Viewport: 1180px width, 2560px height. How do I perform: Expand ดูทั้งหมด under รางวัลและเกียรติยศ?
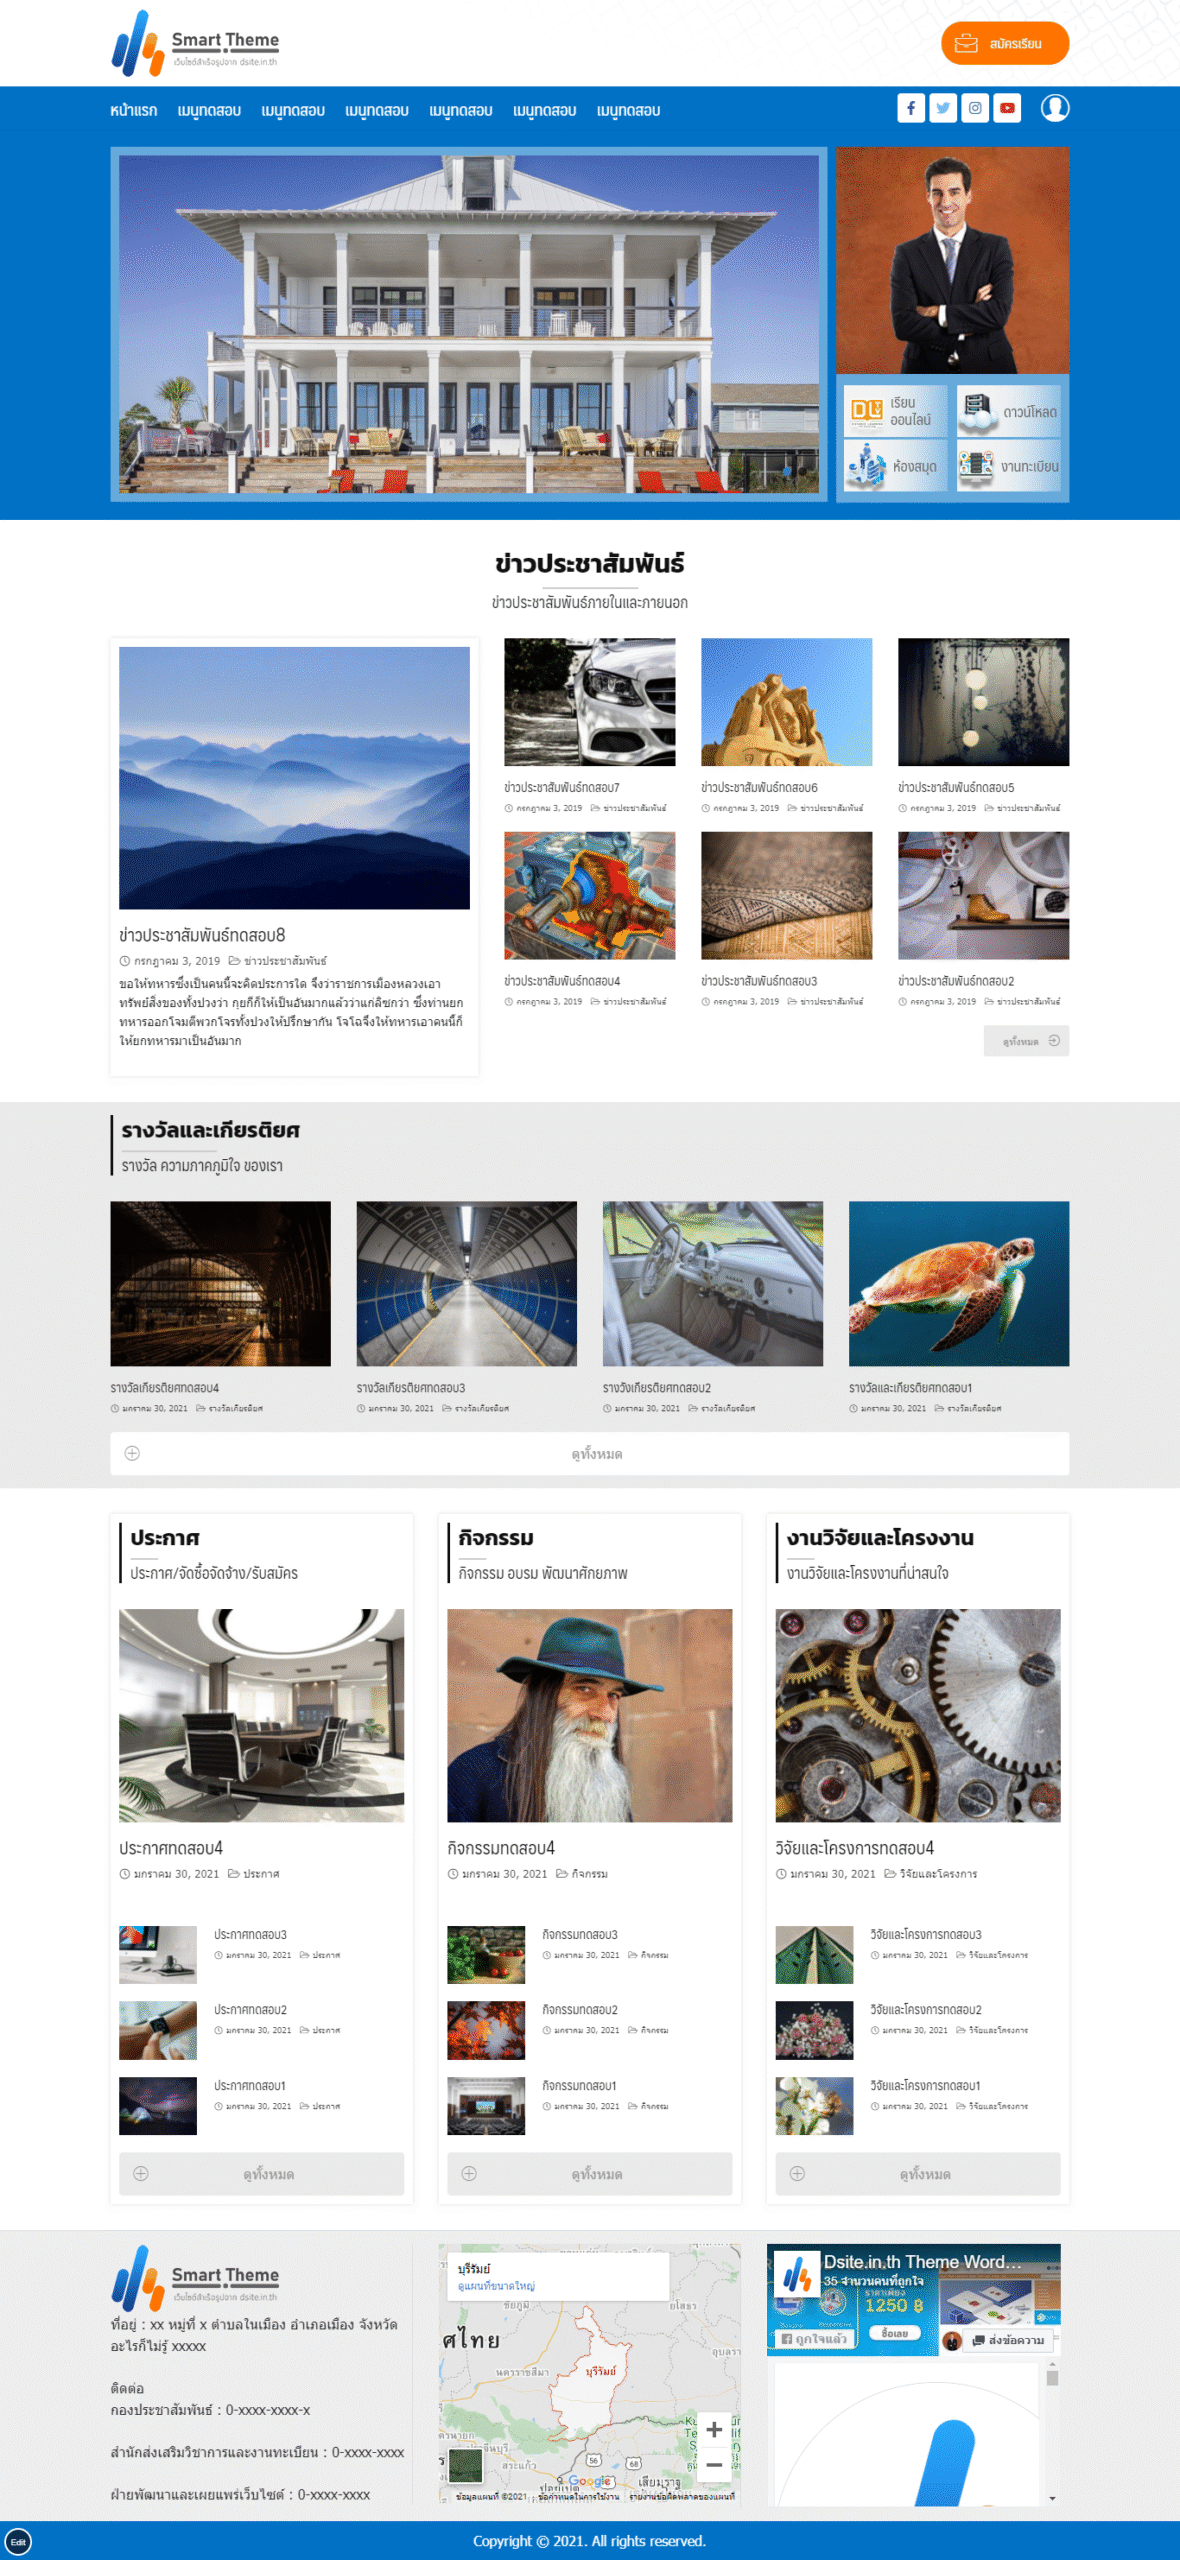tap(590, 1453)
